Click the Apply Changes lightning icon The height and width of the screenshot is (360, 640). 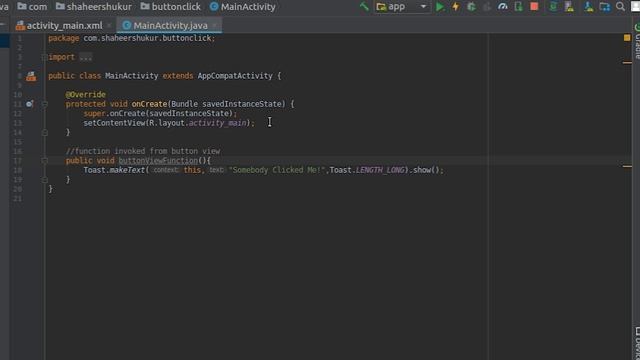click(x=456, y=7)
